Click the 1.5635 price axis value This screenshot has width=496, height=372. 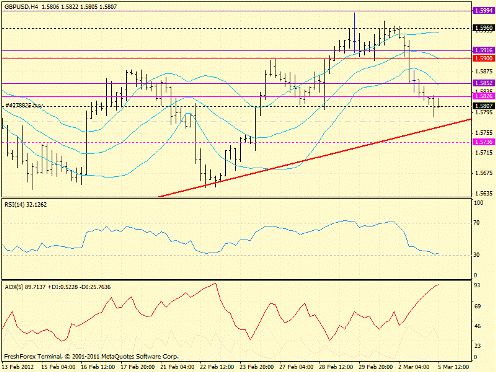(484, 193)
